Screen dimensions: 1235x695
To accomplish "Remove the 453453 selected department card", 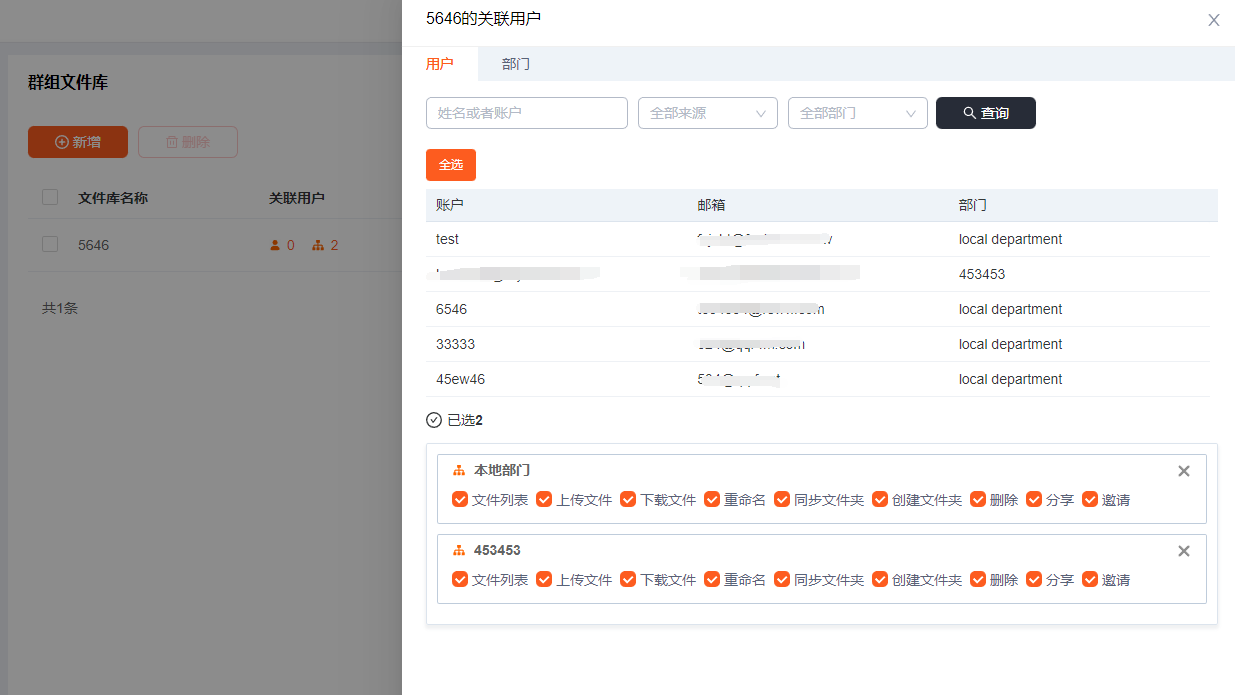I will click(x=1183, y=551).
